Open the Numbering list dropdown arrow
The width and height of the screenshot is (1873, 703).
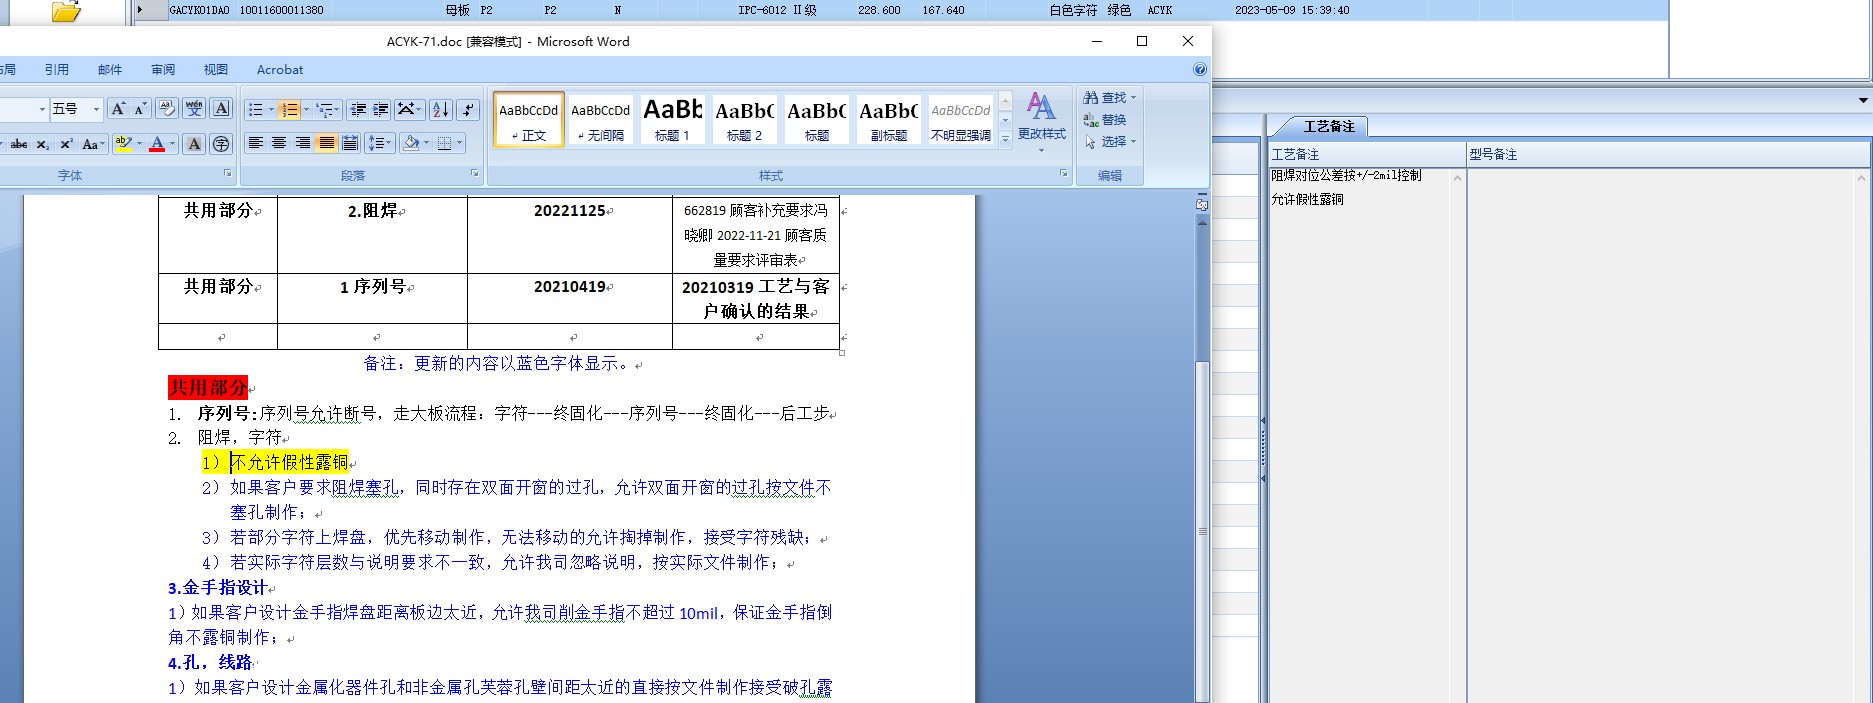[306, 109]
